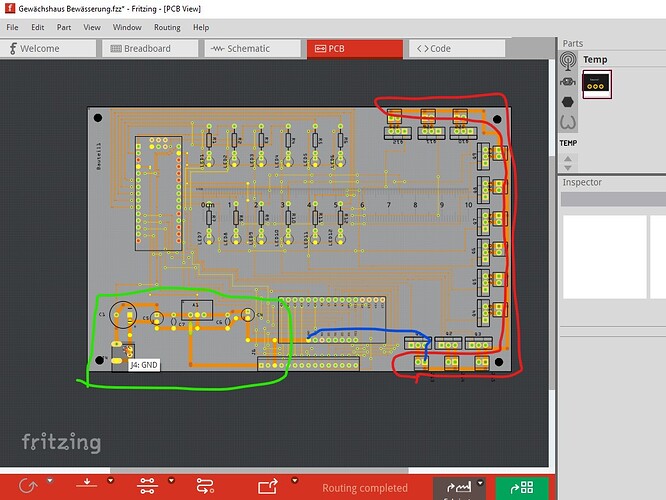Click the View from Below layer icon

pyautogui.click(x=87, y=483)
